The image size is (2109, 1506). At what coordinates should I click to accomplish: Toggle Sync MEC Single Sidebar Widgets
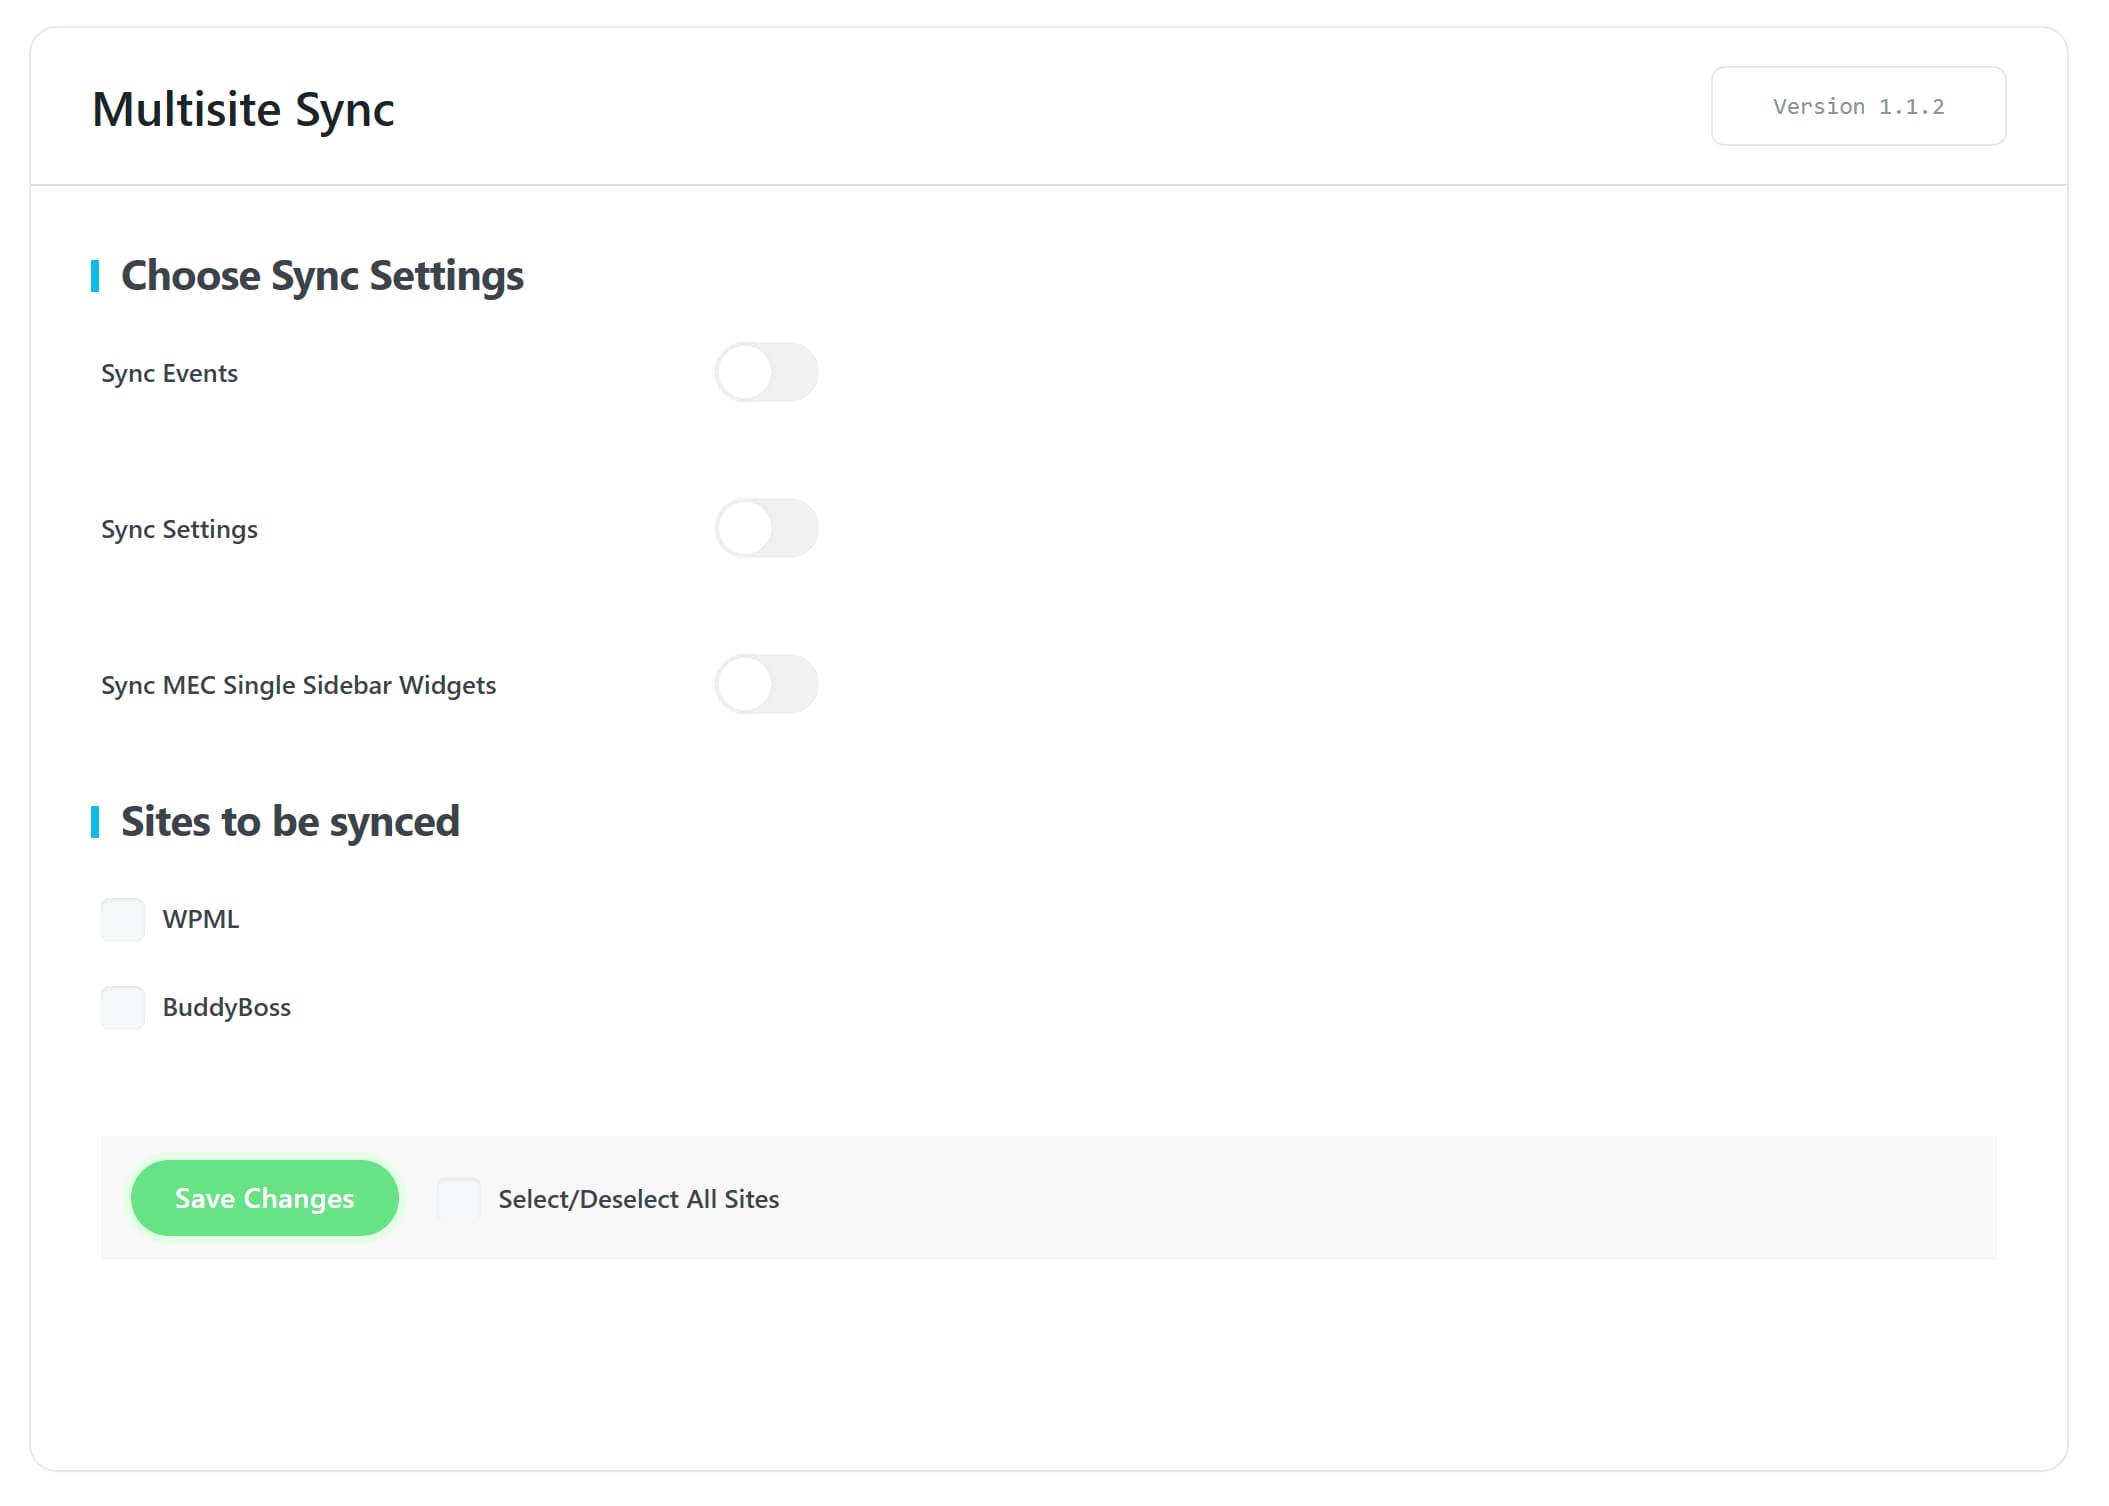point(766,684)
